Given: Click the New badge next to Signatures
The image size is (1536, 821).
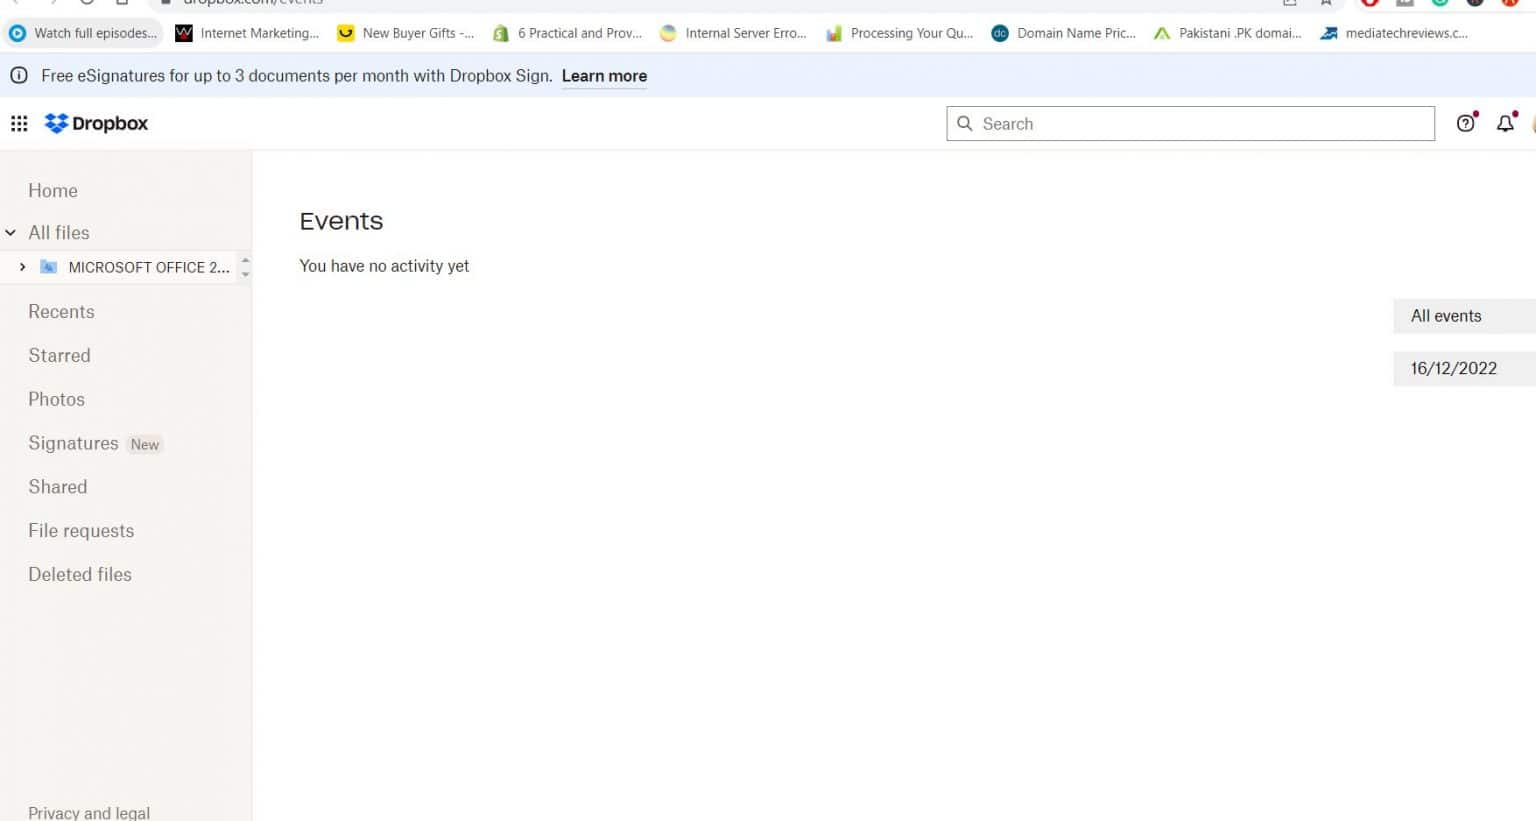Looking at the screenshot, I should [x=144, y=444].
